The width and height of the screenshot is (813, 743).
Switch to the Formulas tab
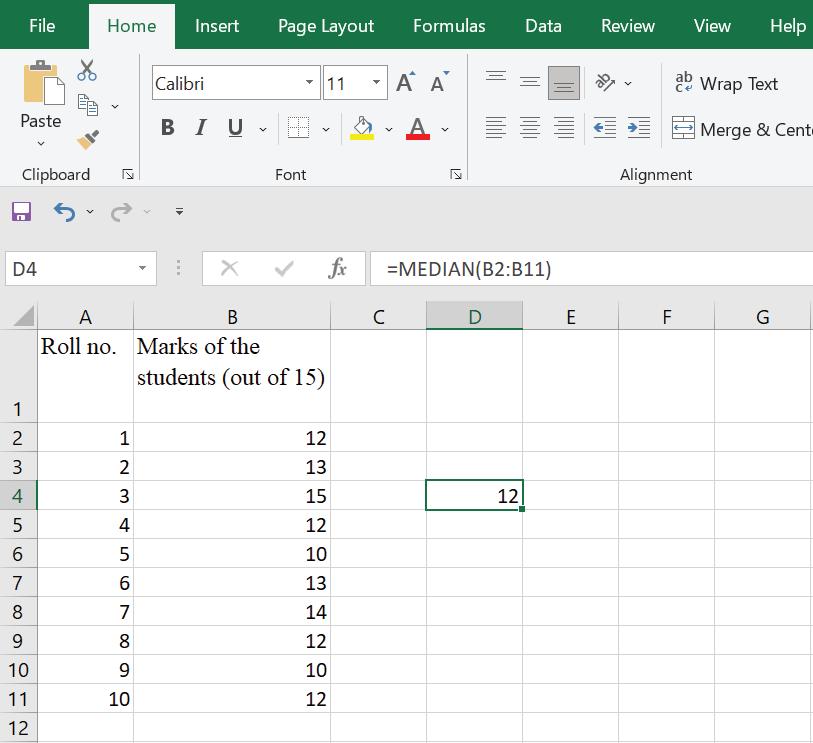coord(449,26)
